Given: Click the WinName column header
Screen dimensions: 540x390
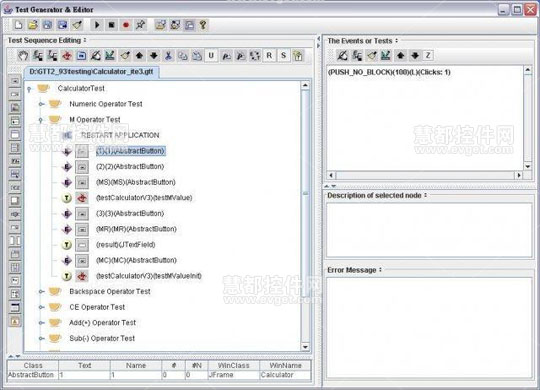Looking at the screenshot, I should click(x=285, y=366).
